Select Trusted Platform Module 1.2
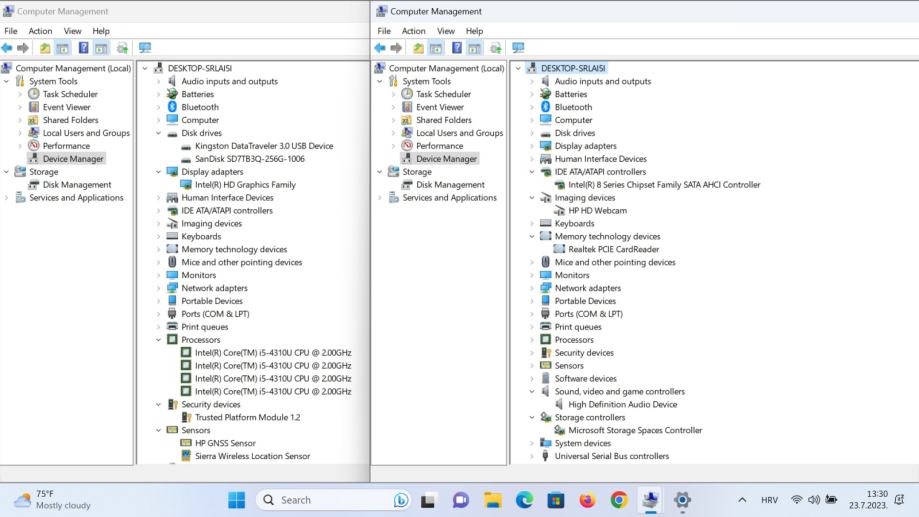Screen dimensions: 919x517 (247, 417)
